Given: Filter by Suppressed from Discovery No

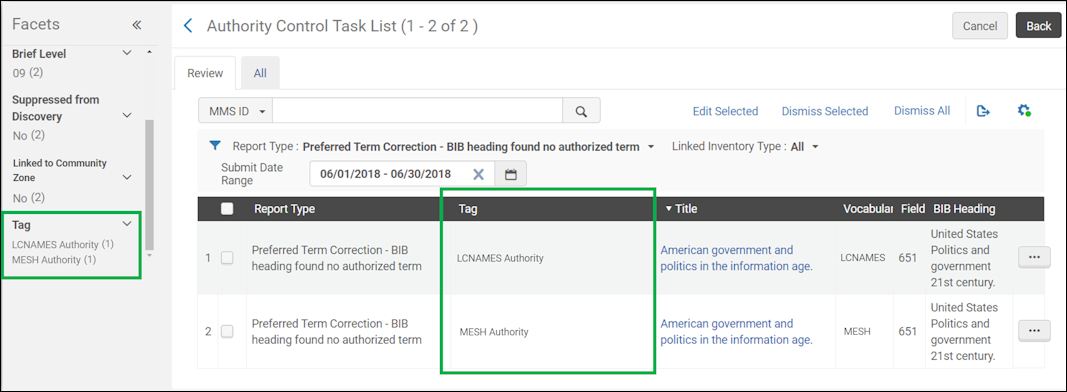Looking at the screenshot, I should (29, 135).
